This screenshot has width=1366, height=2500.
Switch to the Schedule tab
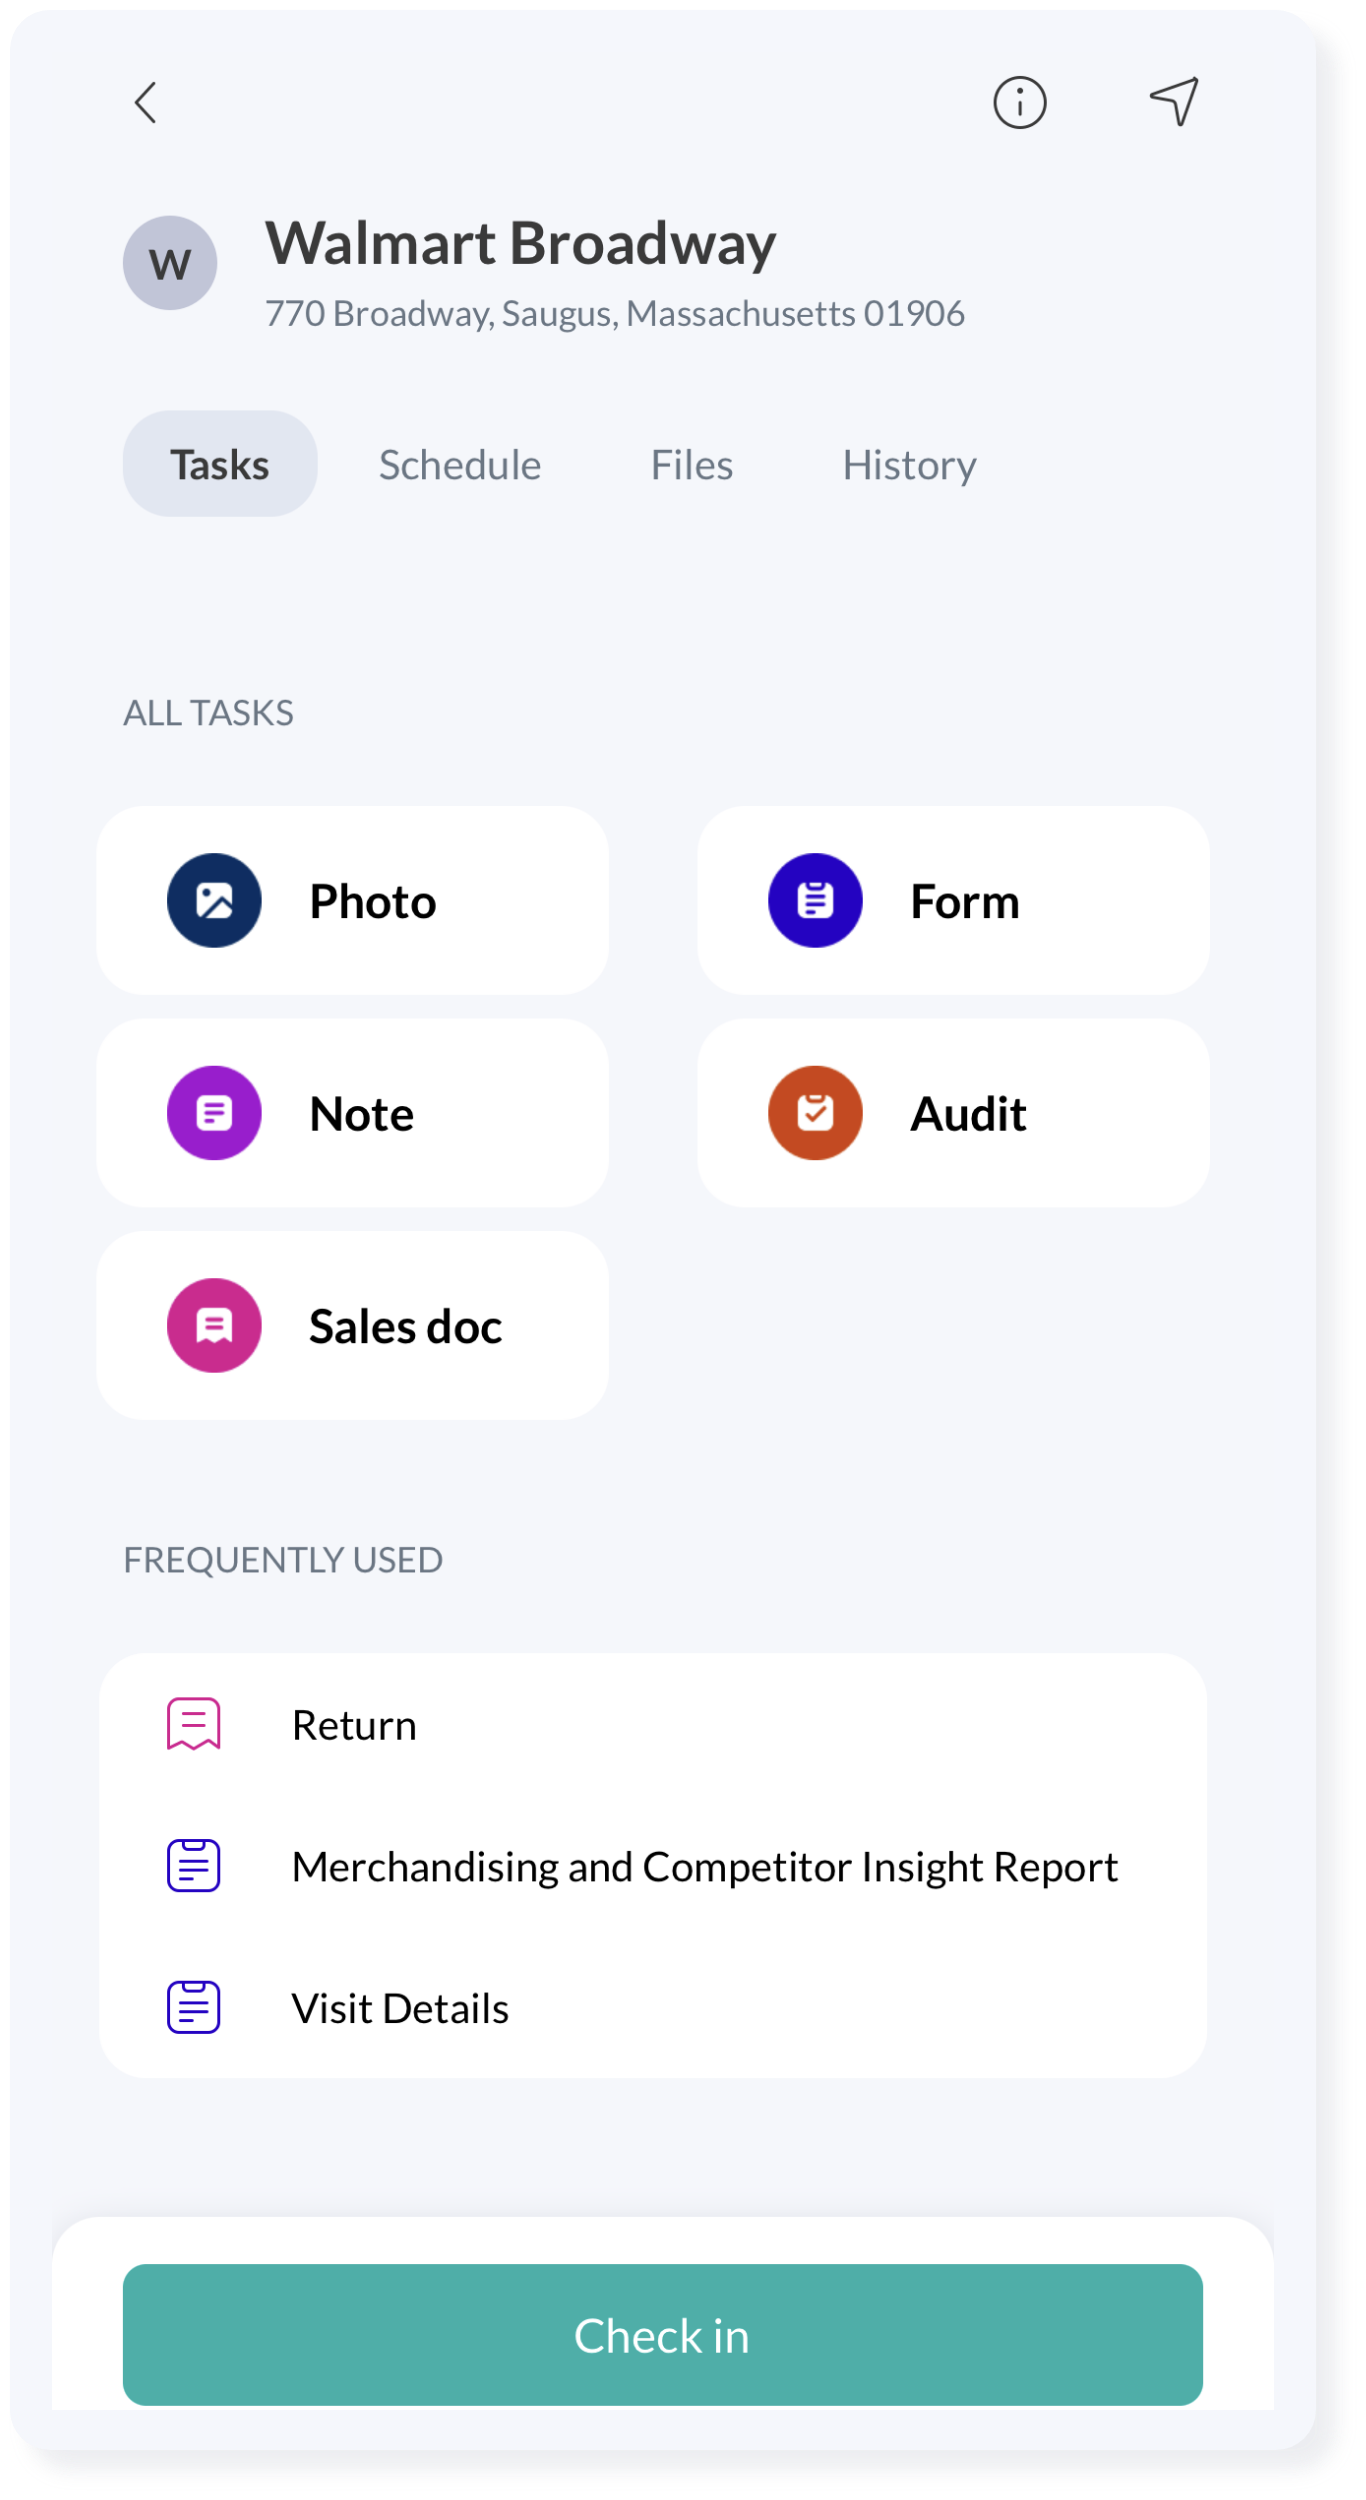460,465
